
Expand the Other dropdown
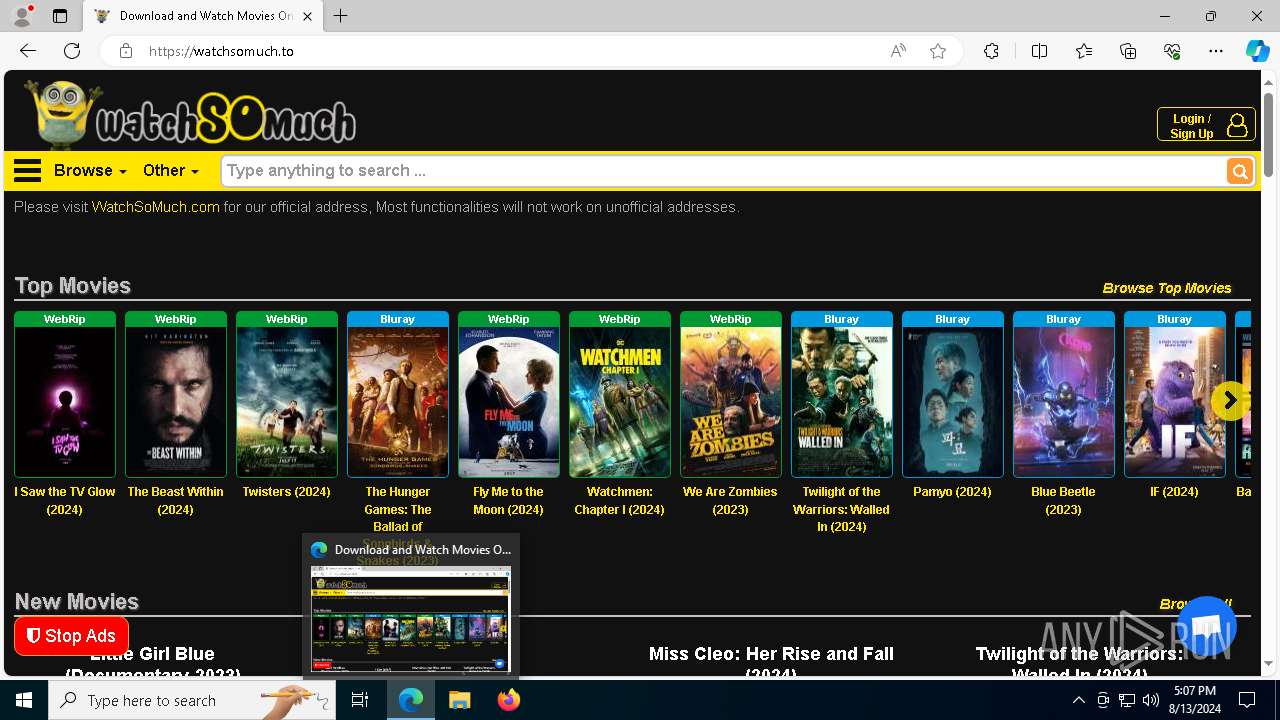click(171, 170)
